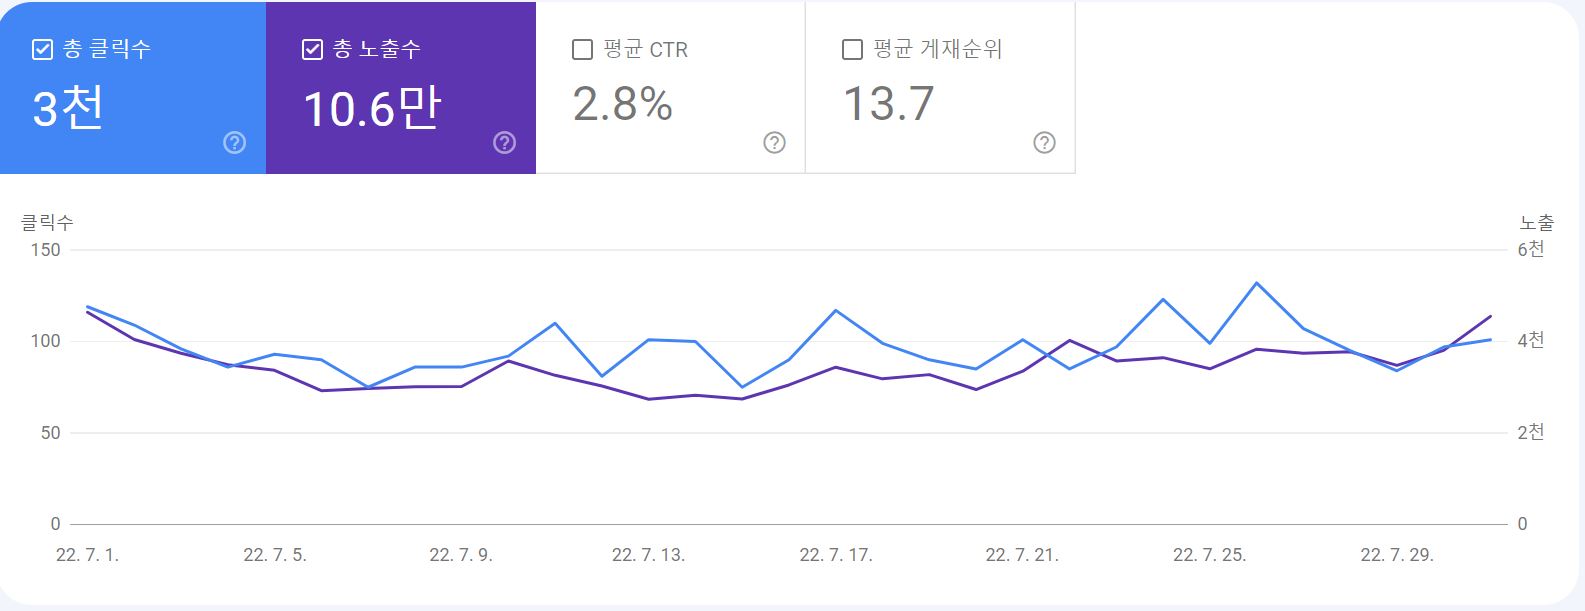Open help icon on 평균 게재순위 card
The image size is (1585, 611).
pyautogui.click(x=1044, y=143)
